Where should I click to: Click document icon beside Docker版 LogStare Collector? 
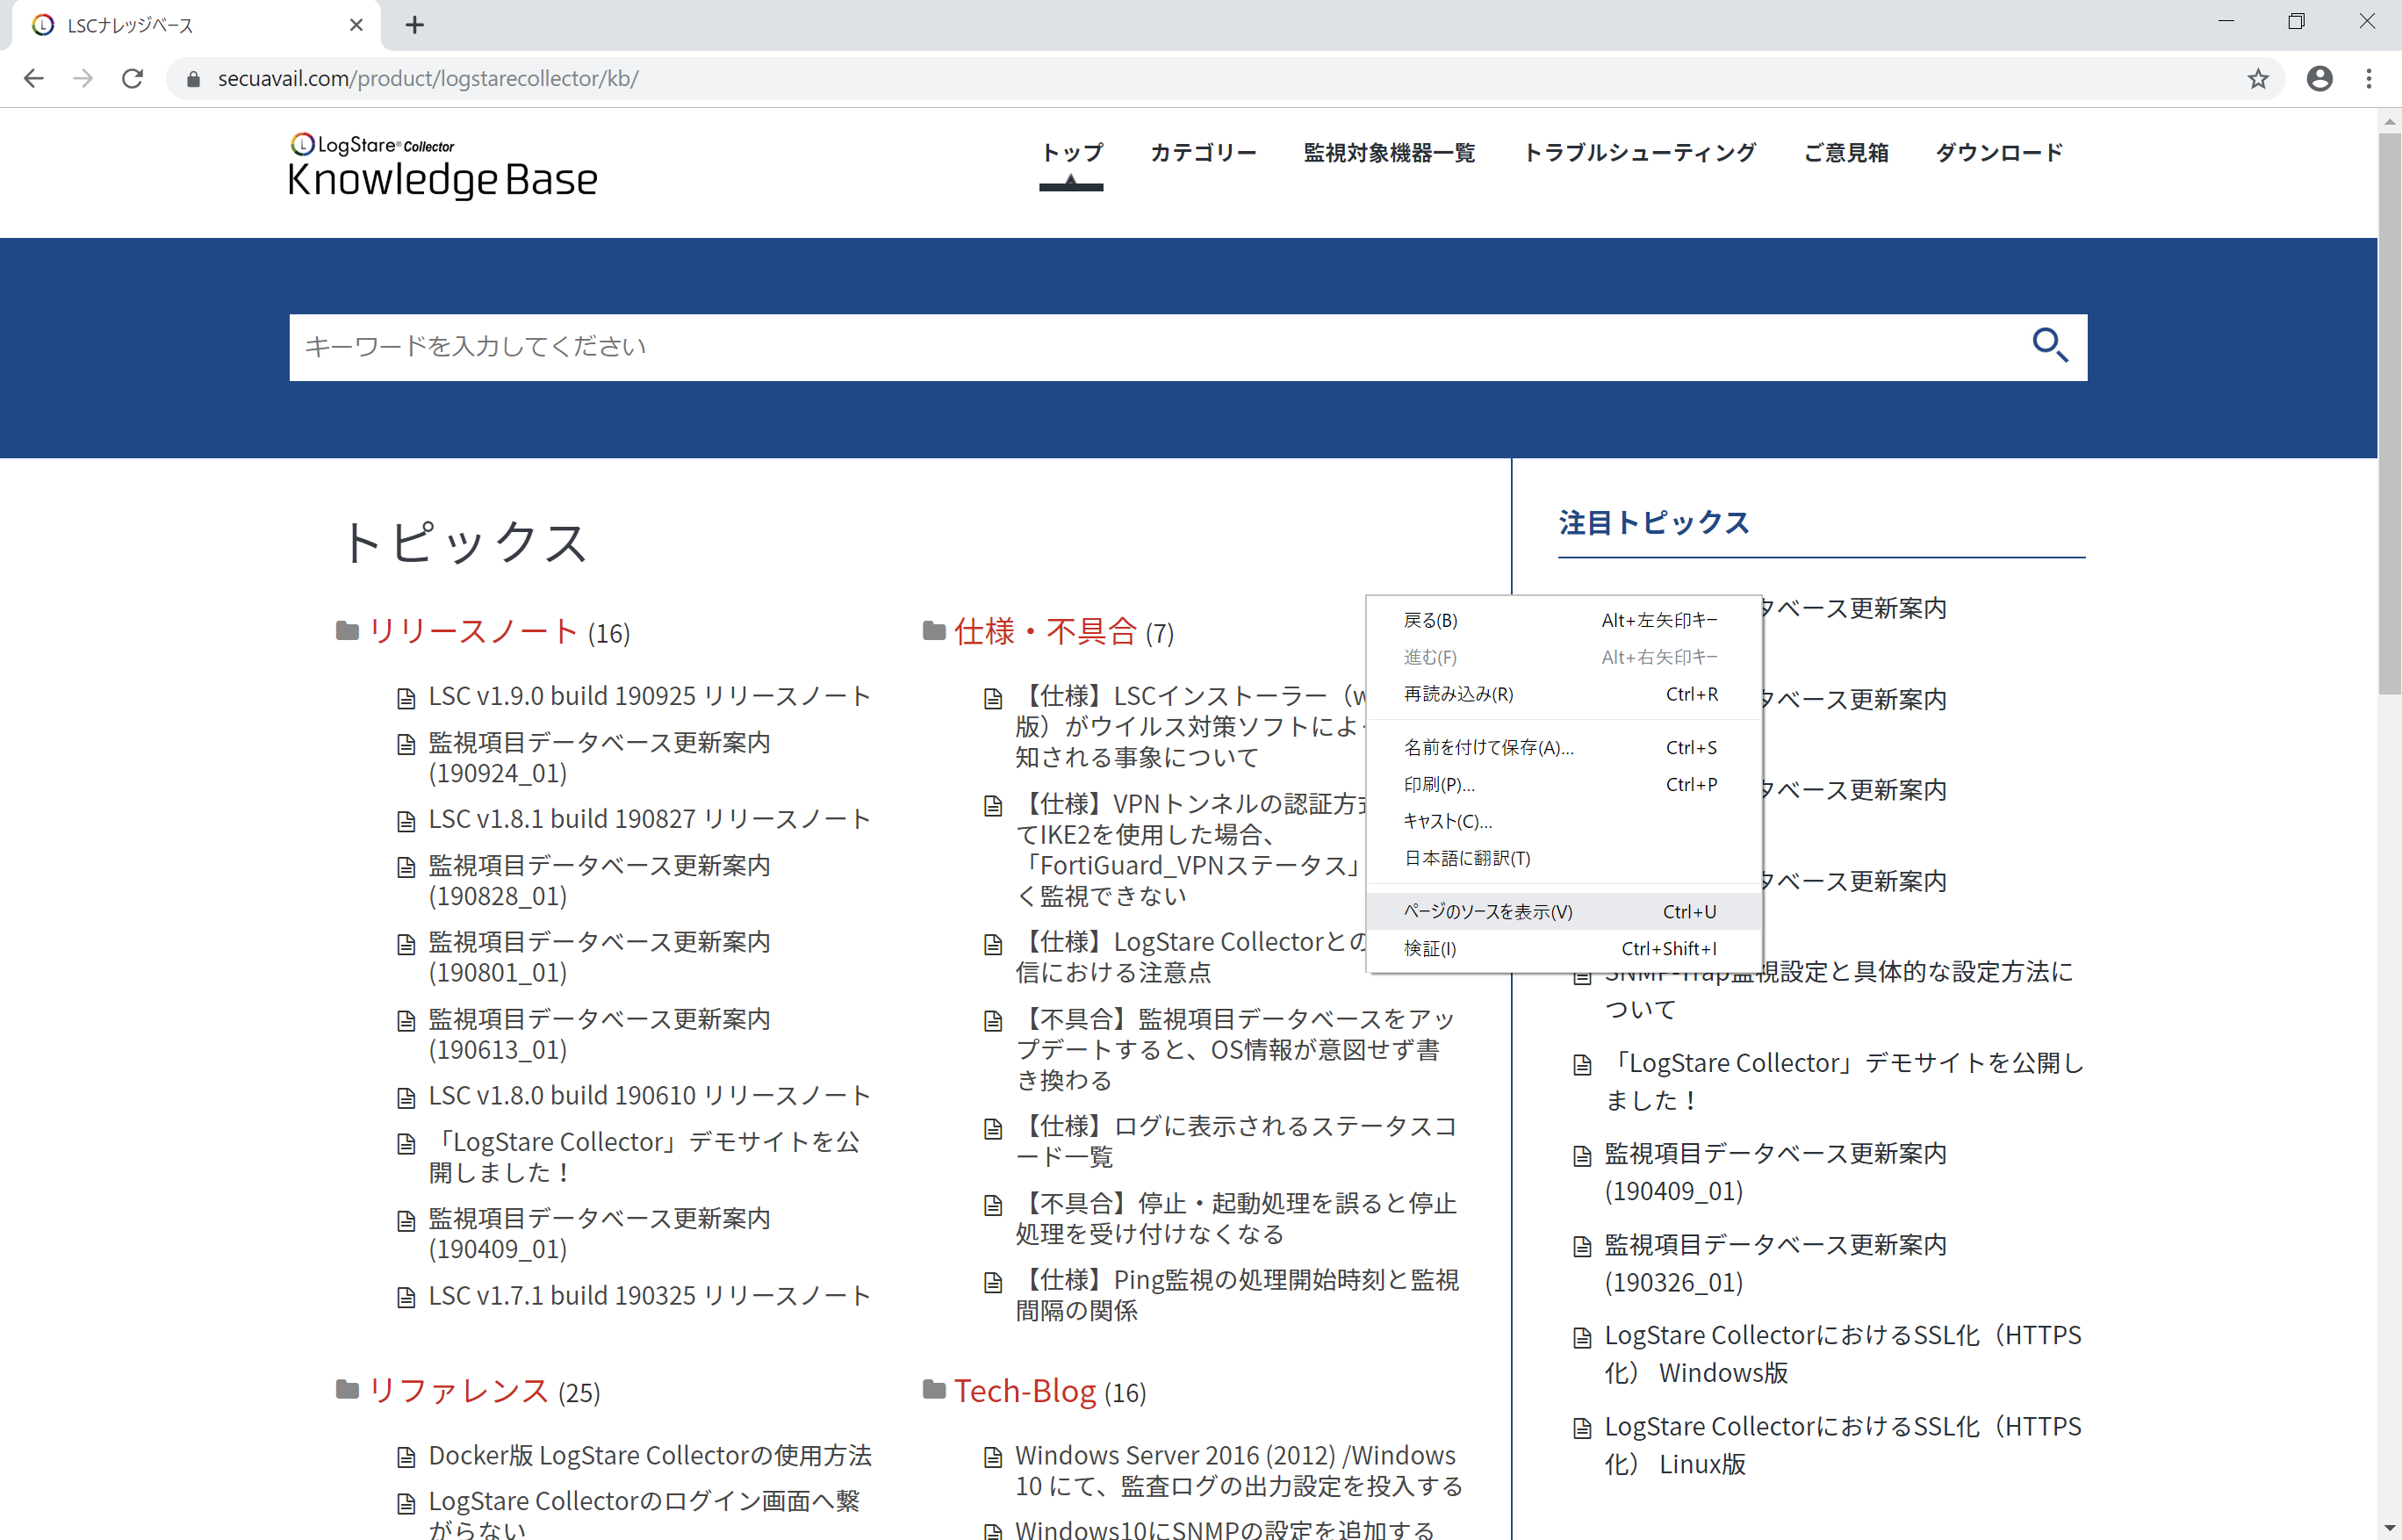point(406,1457)
